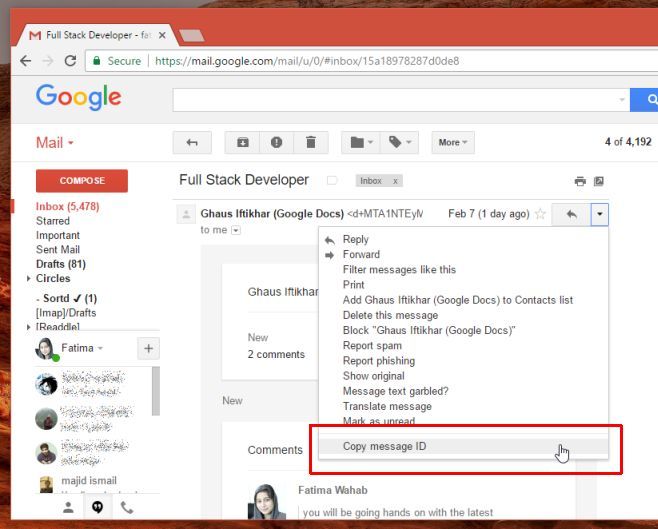Click the chat list scrollbar
The width and height of the screenshot is (658, 529).
(155, 390)
